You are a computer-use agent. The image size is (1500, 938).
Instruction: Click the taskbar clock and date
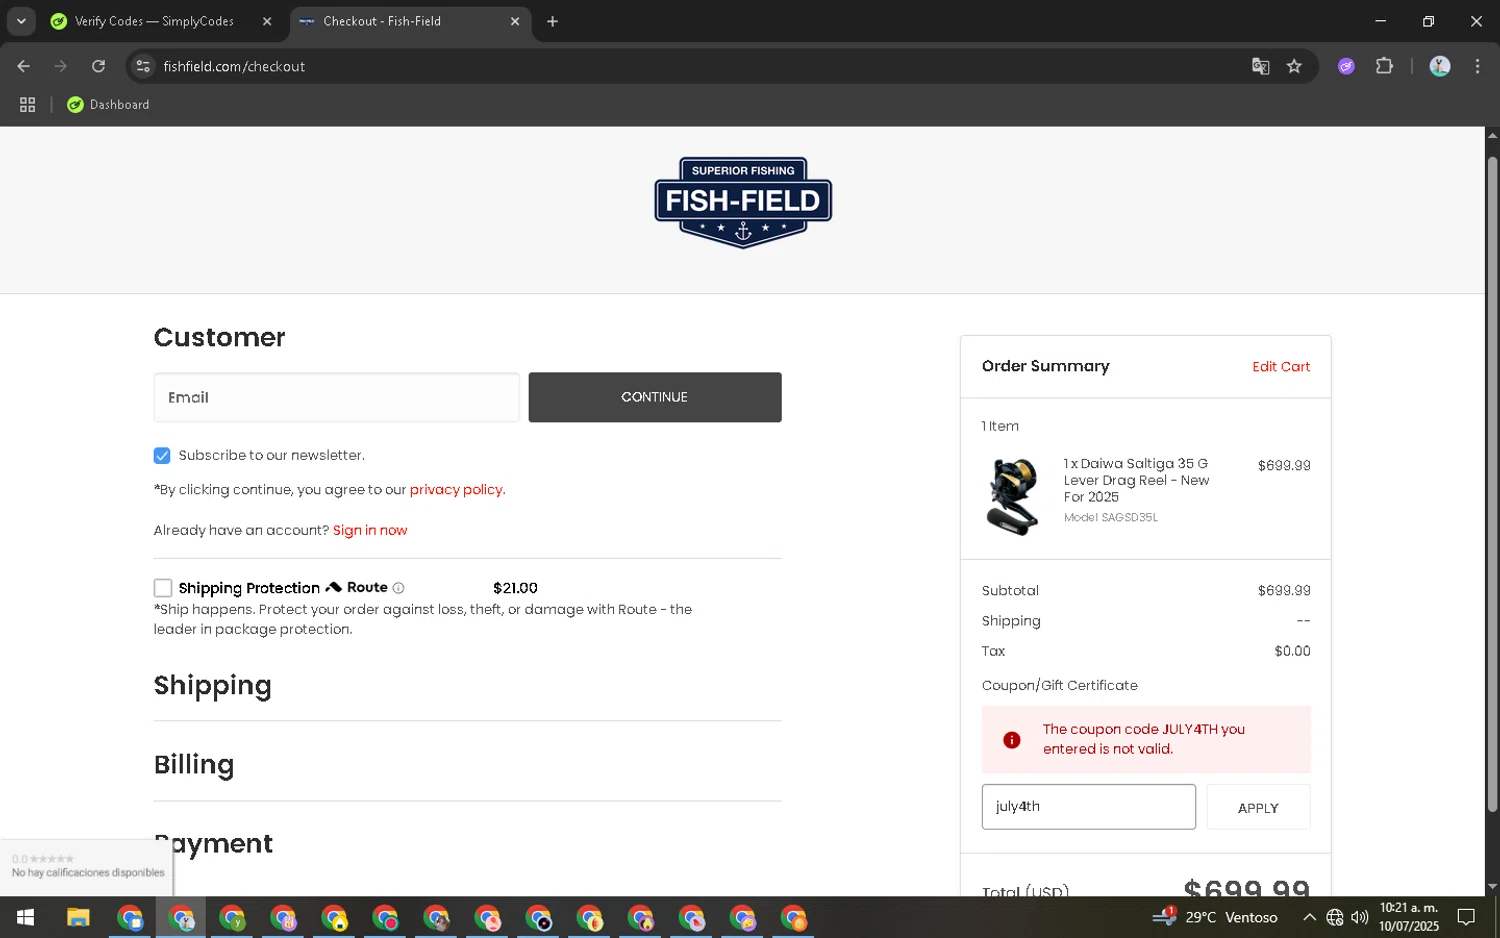pyautogui.click(x=1409, y=917)
